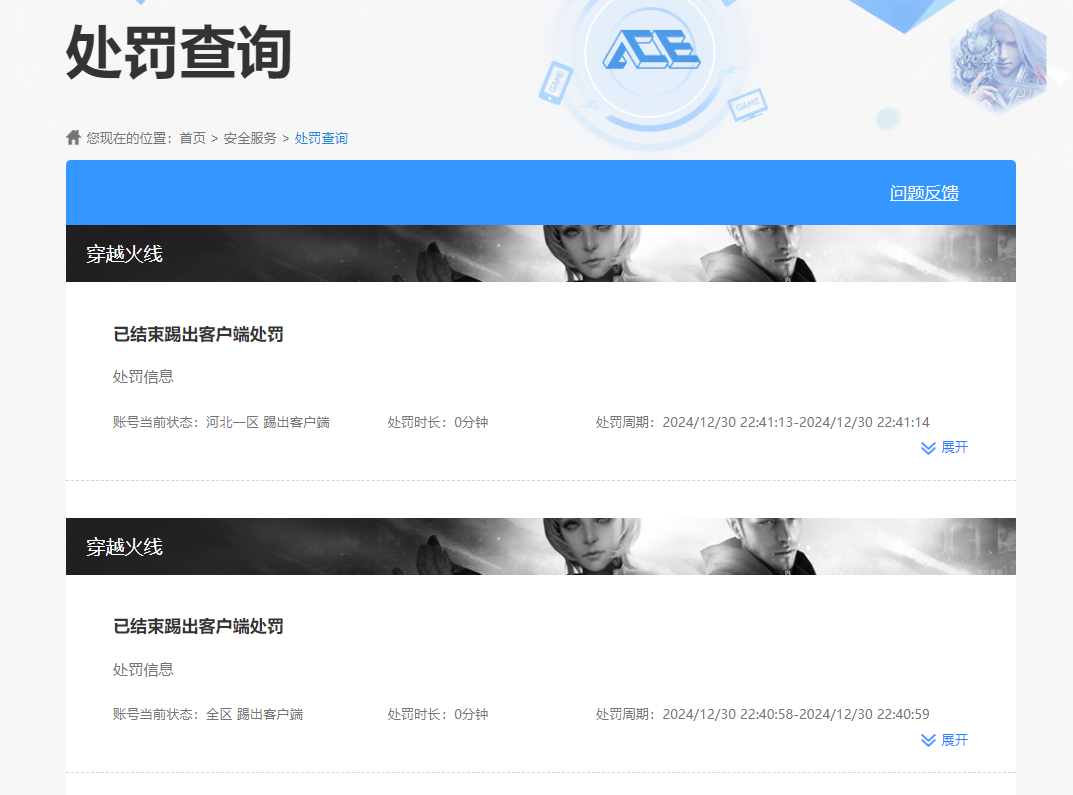Click 处罚时长 0分钟 in the 全区 record
The image size is (1073, 795).
[438, 714]
